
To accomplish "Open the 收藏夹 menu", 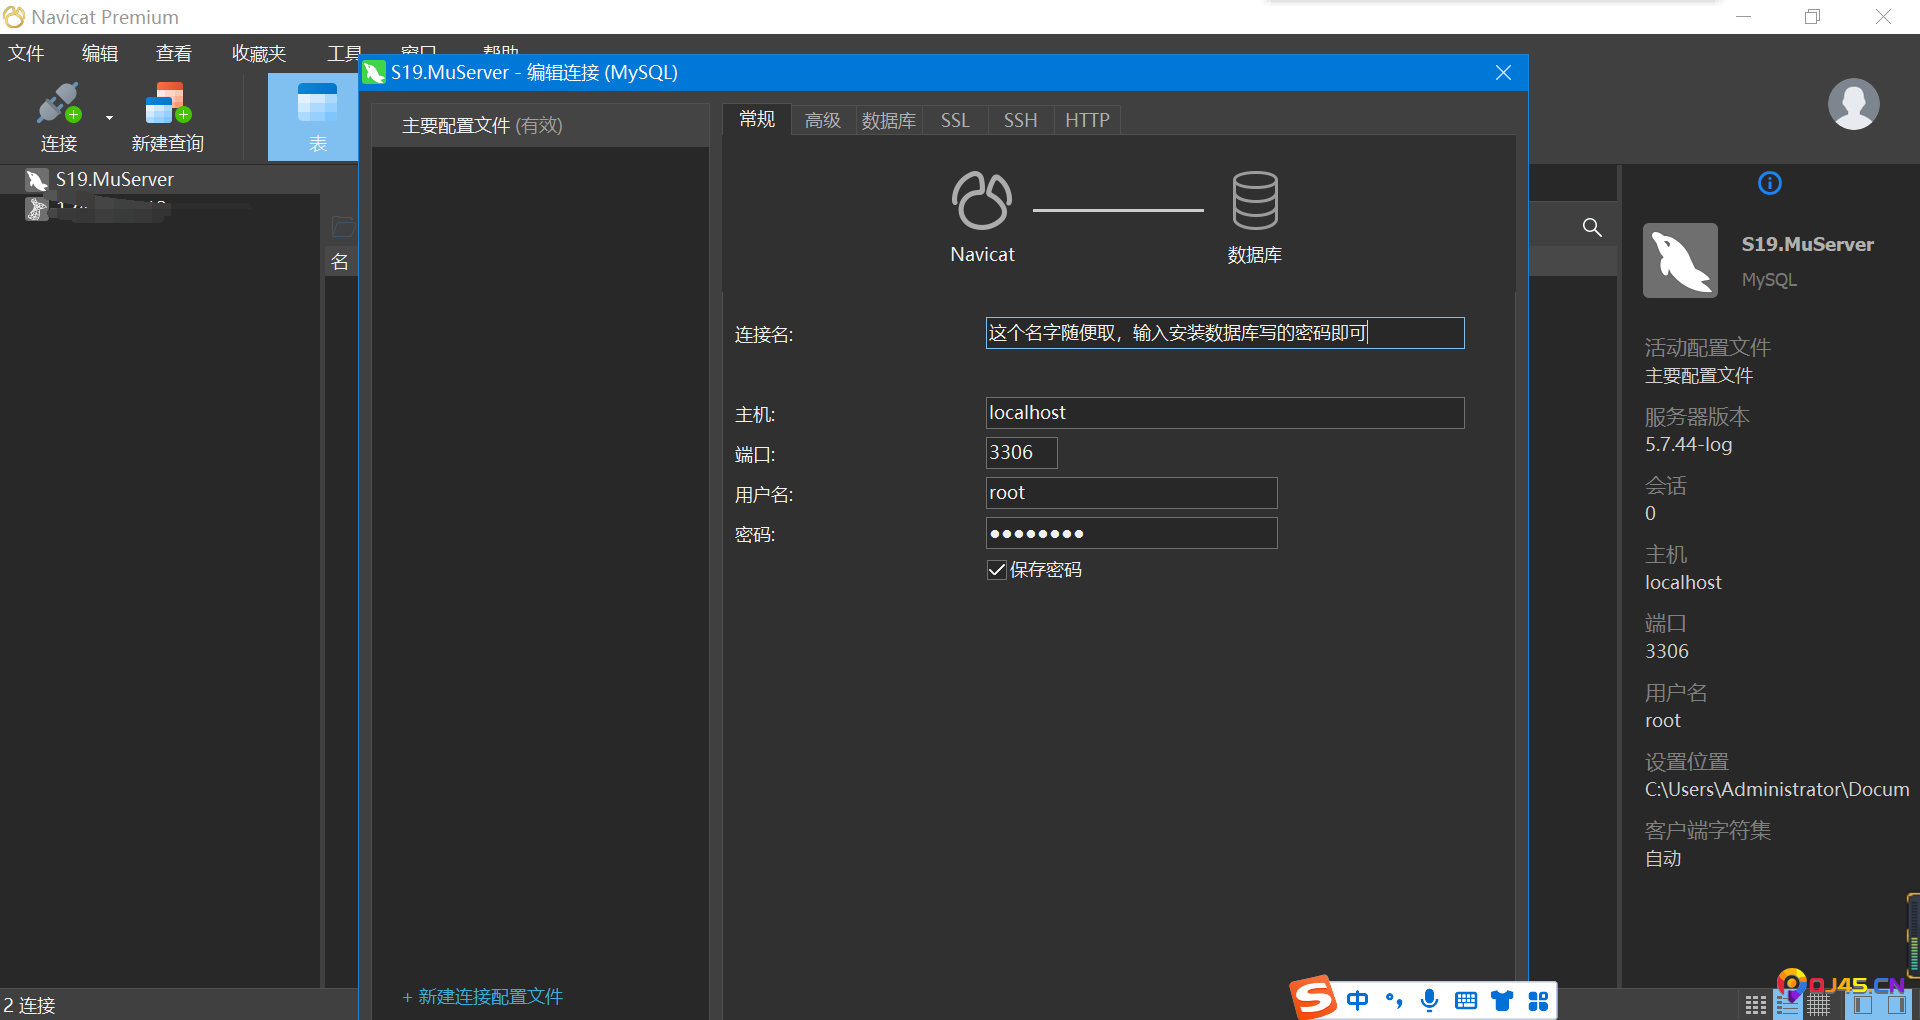I will coord(259,53).
